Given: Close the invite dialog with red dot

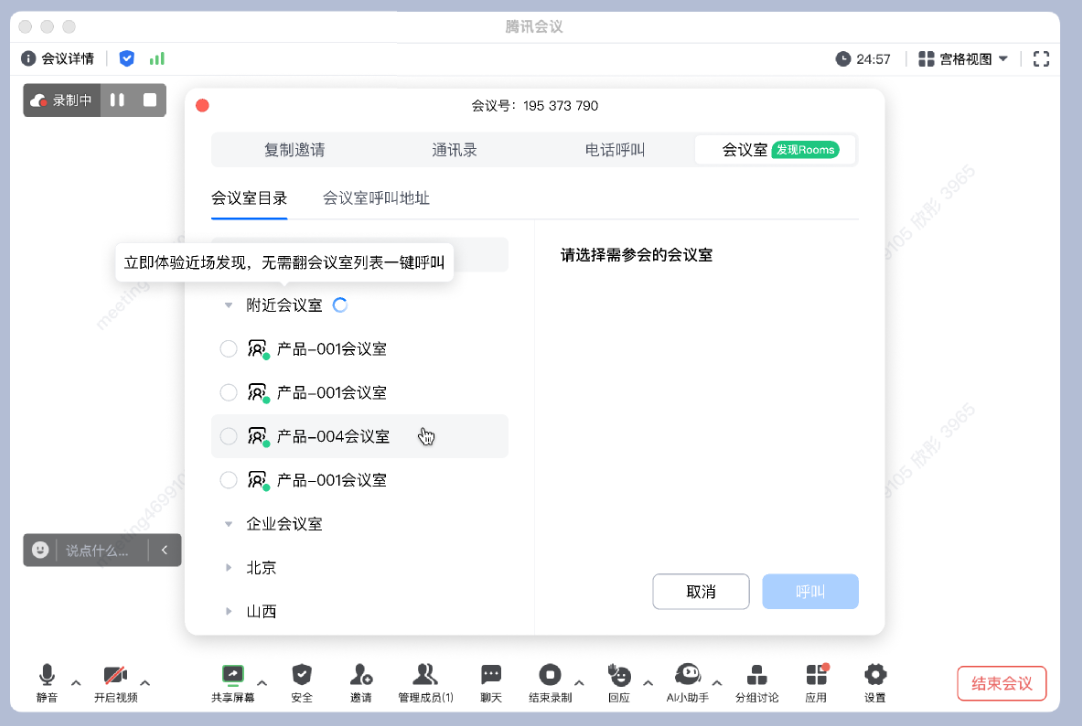Looking at the screenshot, I should click(x=202, y=105).
